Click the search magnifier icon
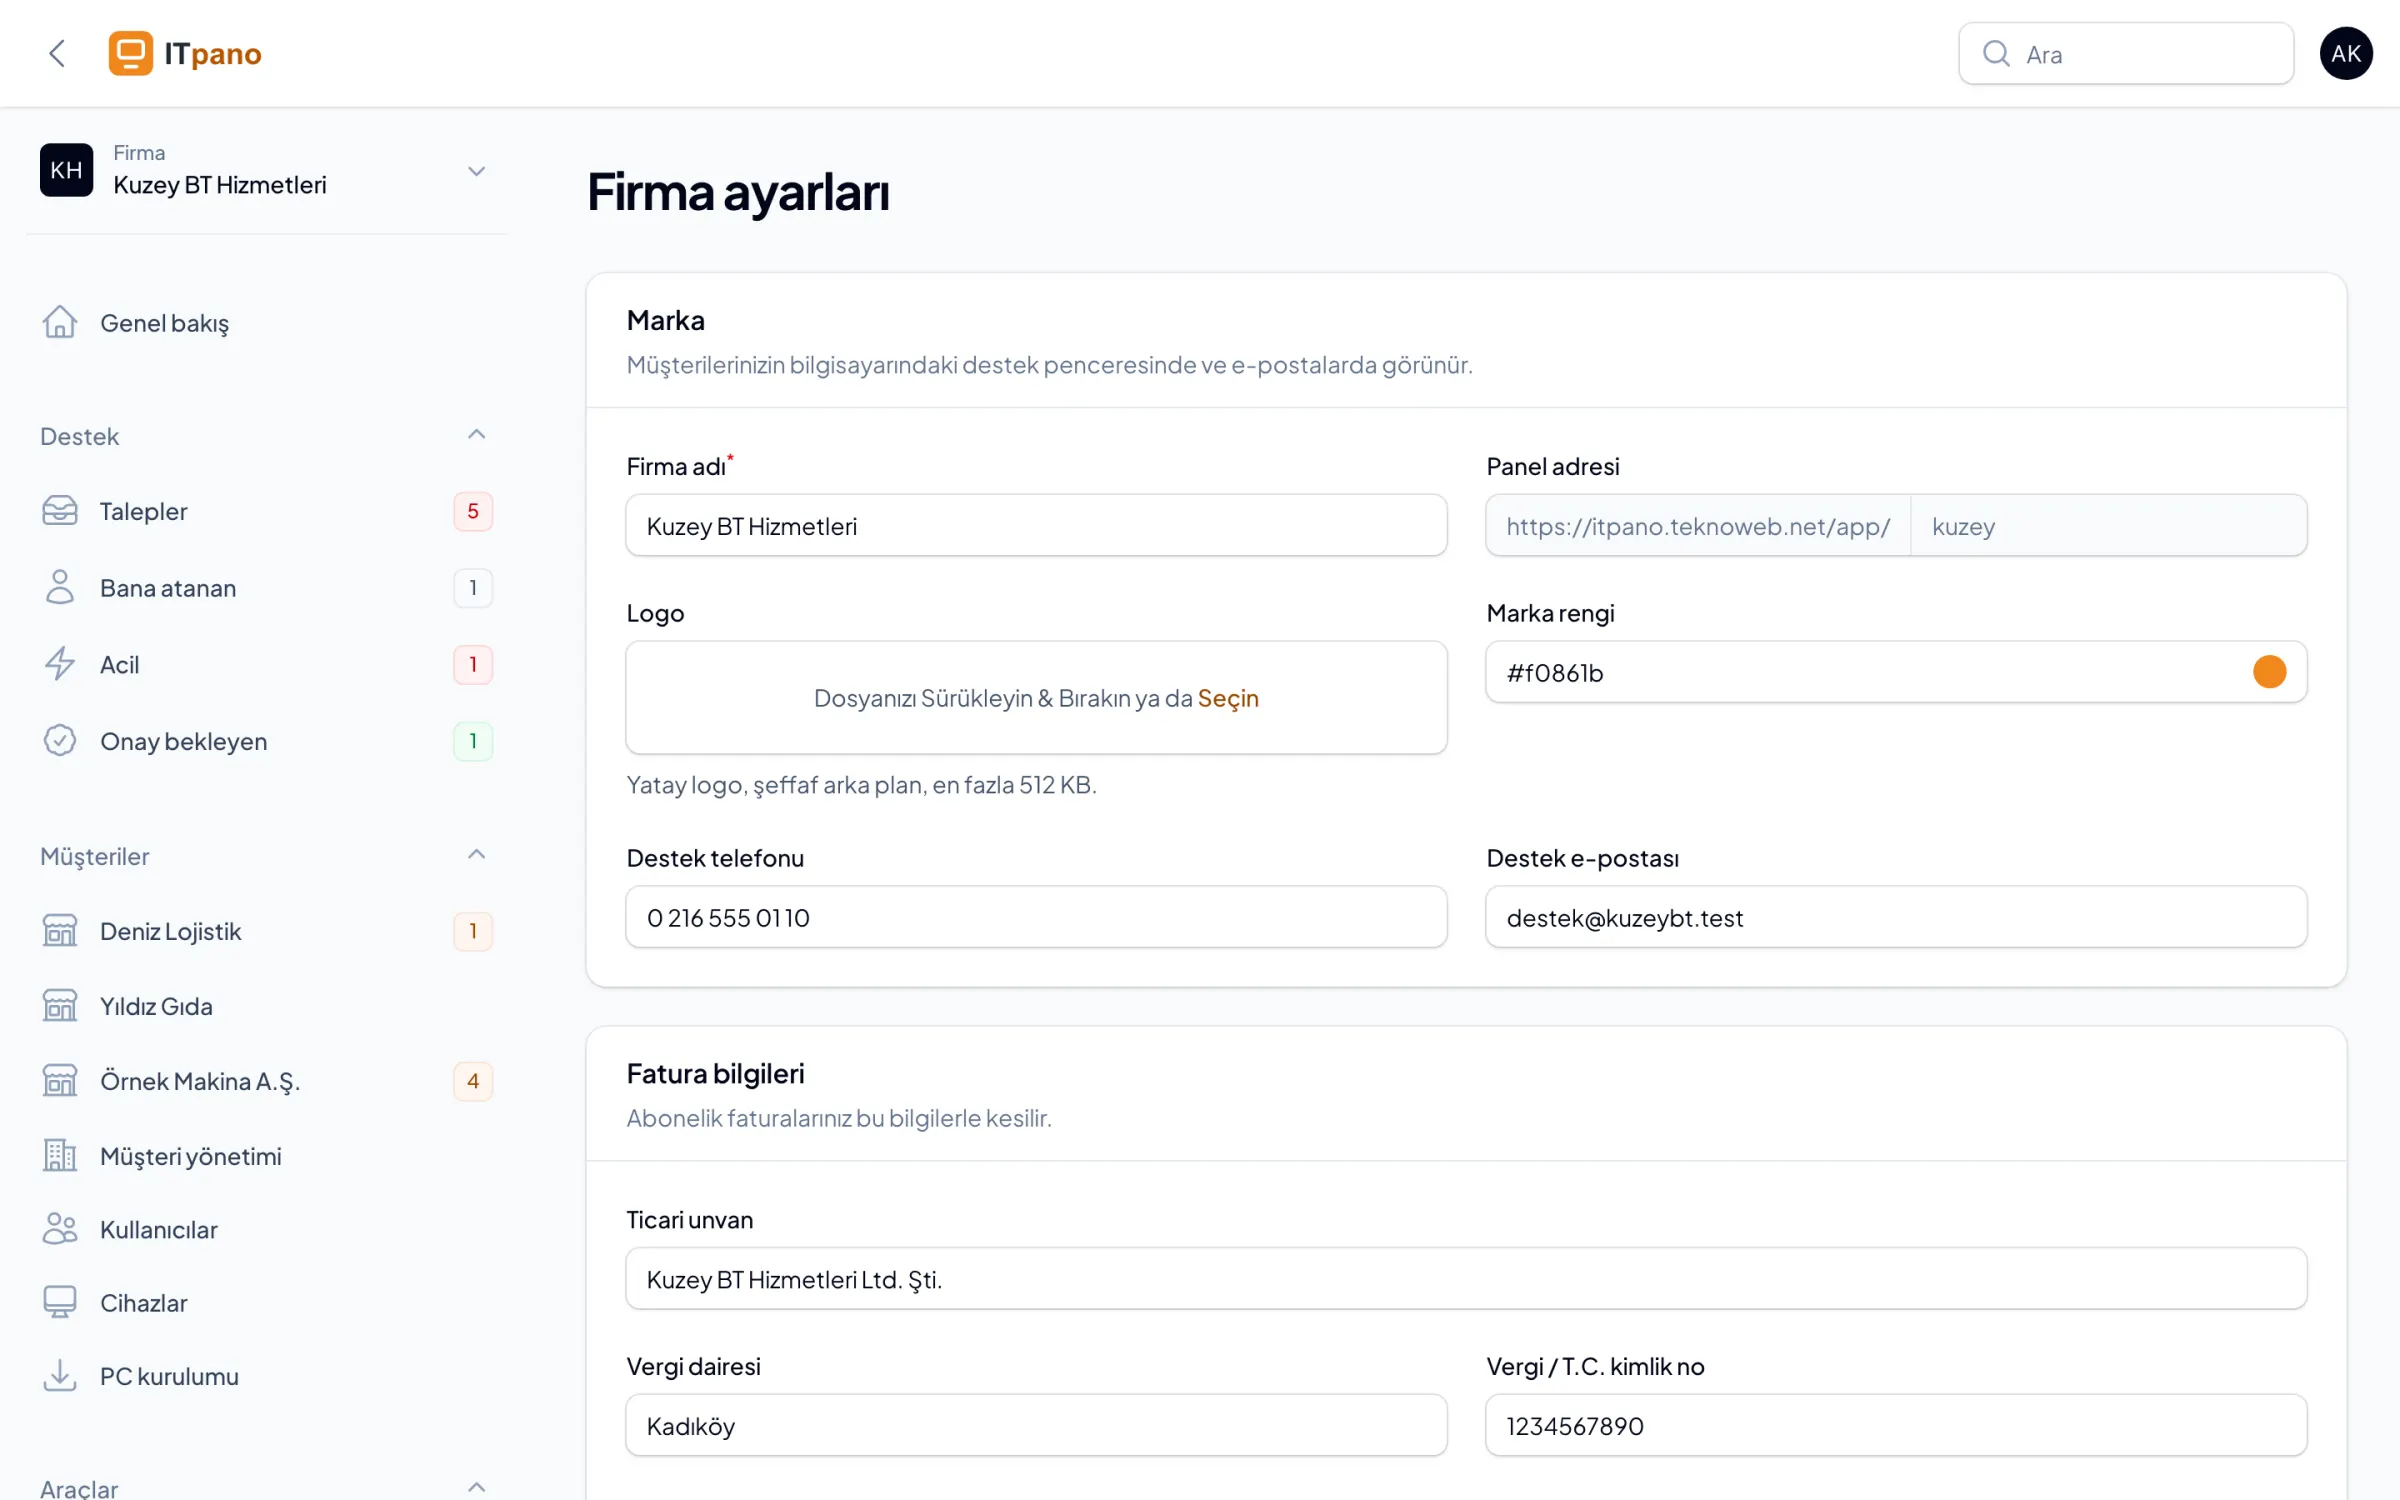2400x1500 pixels. (1996, 53)
